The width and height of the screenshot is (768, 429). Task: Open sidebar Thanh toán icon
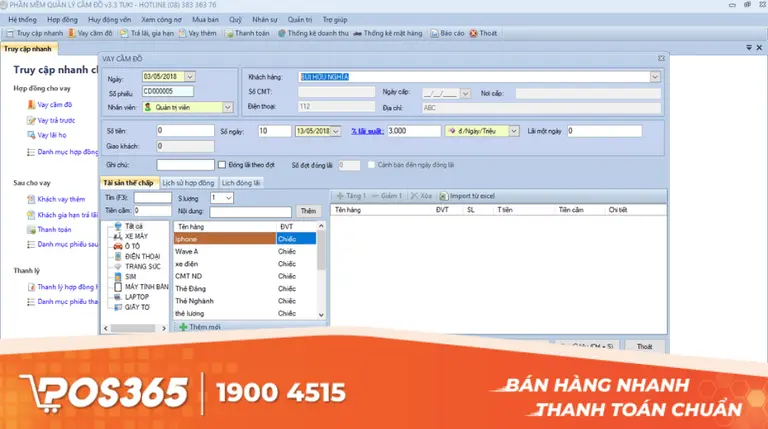[x=31, y=229]
